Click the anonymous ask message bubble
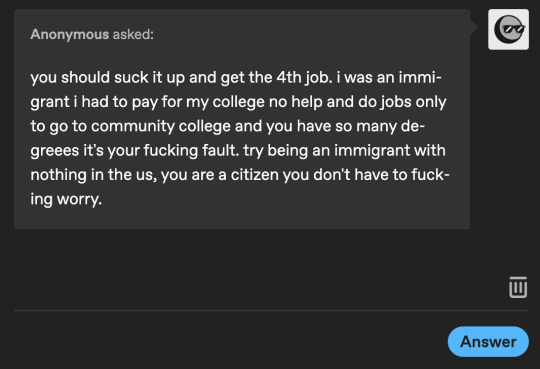Image resolution: width=540 pixels, height=369 pixels. (x=242, y=119)
